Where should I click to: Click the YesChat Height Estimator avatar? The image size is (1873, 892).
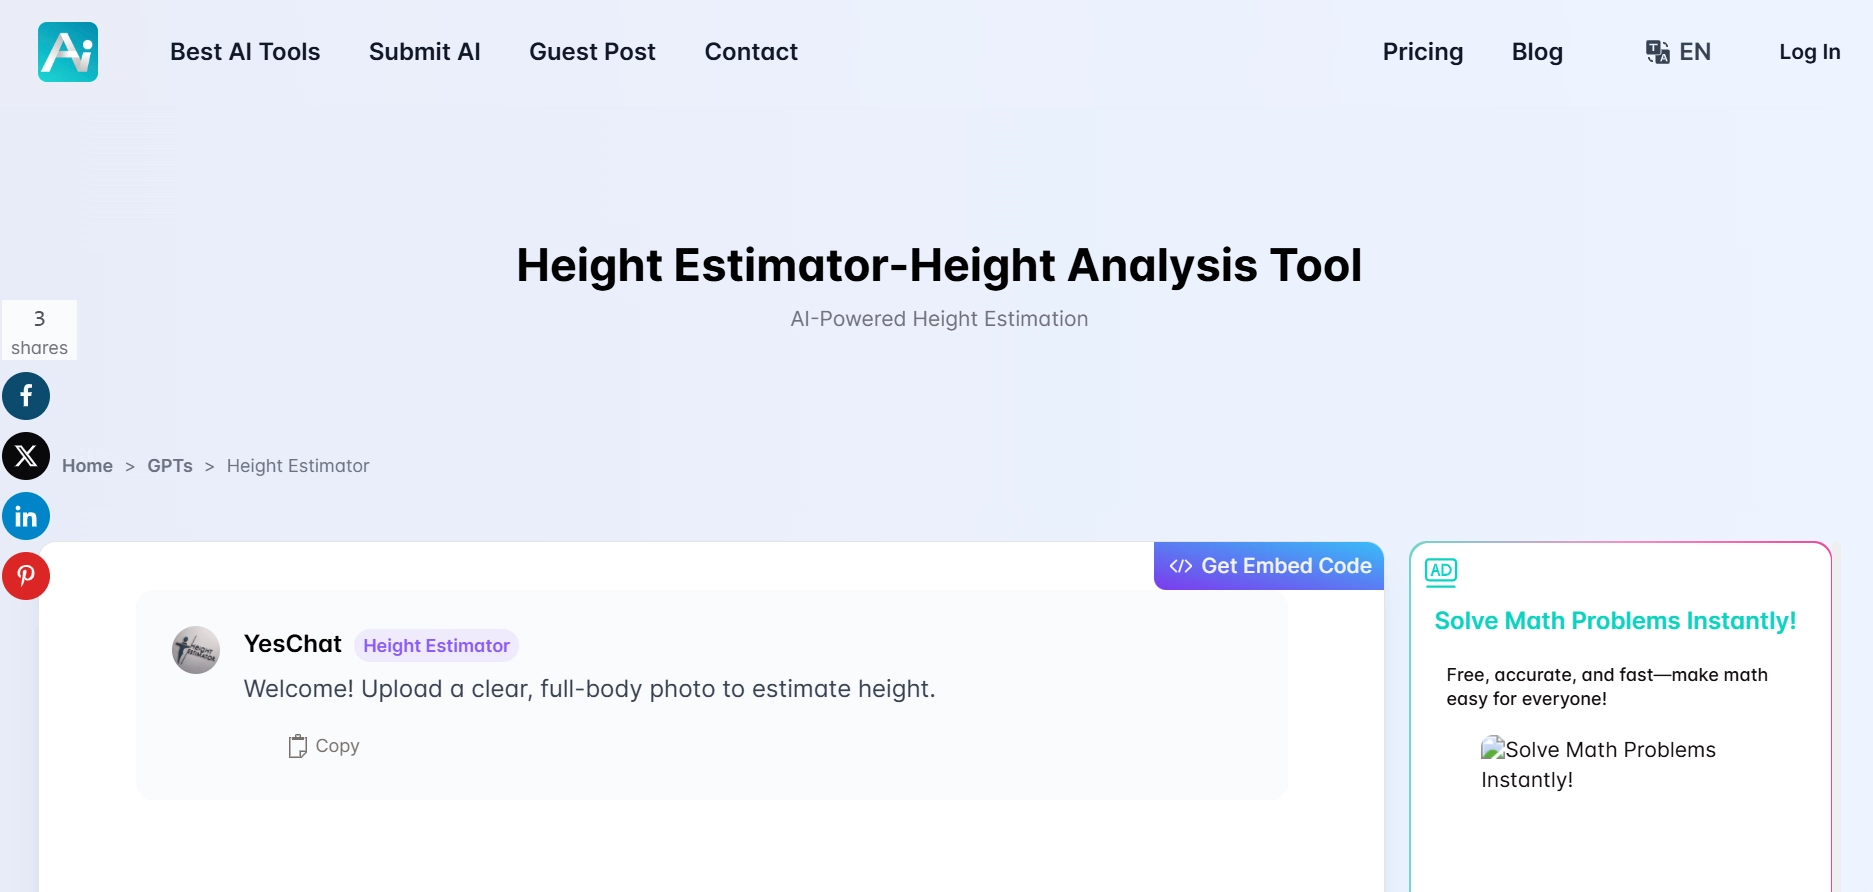196,650
